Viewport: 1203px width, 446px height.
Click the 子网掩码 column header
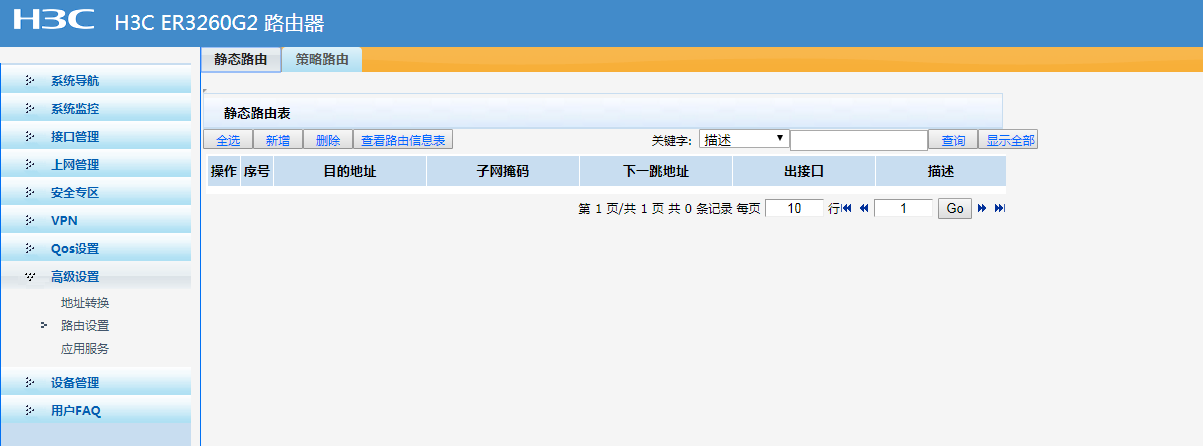tap(503, 171)
